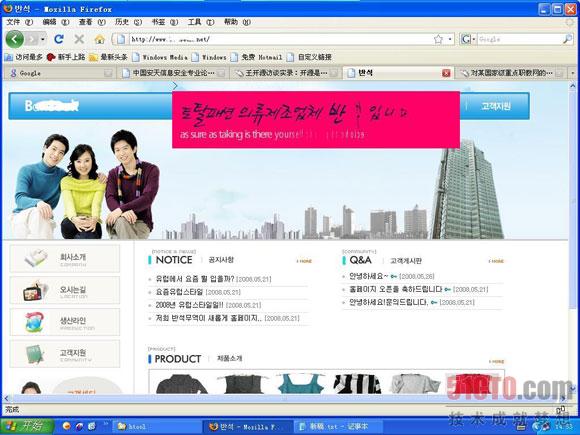Open the address bar history dropdown

(x=450, y=39)
